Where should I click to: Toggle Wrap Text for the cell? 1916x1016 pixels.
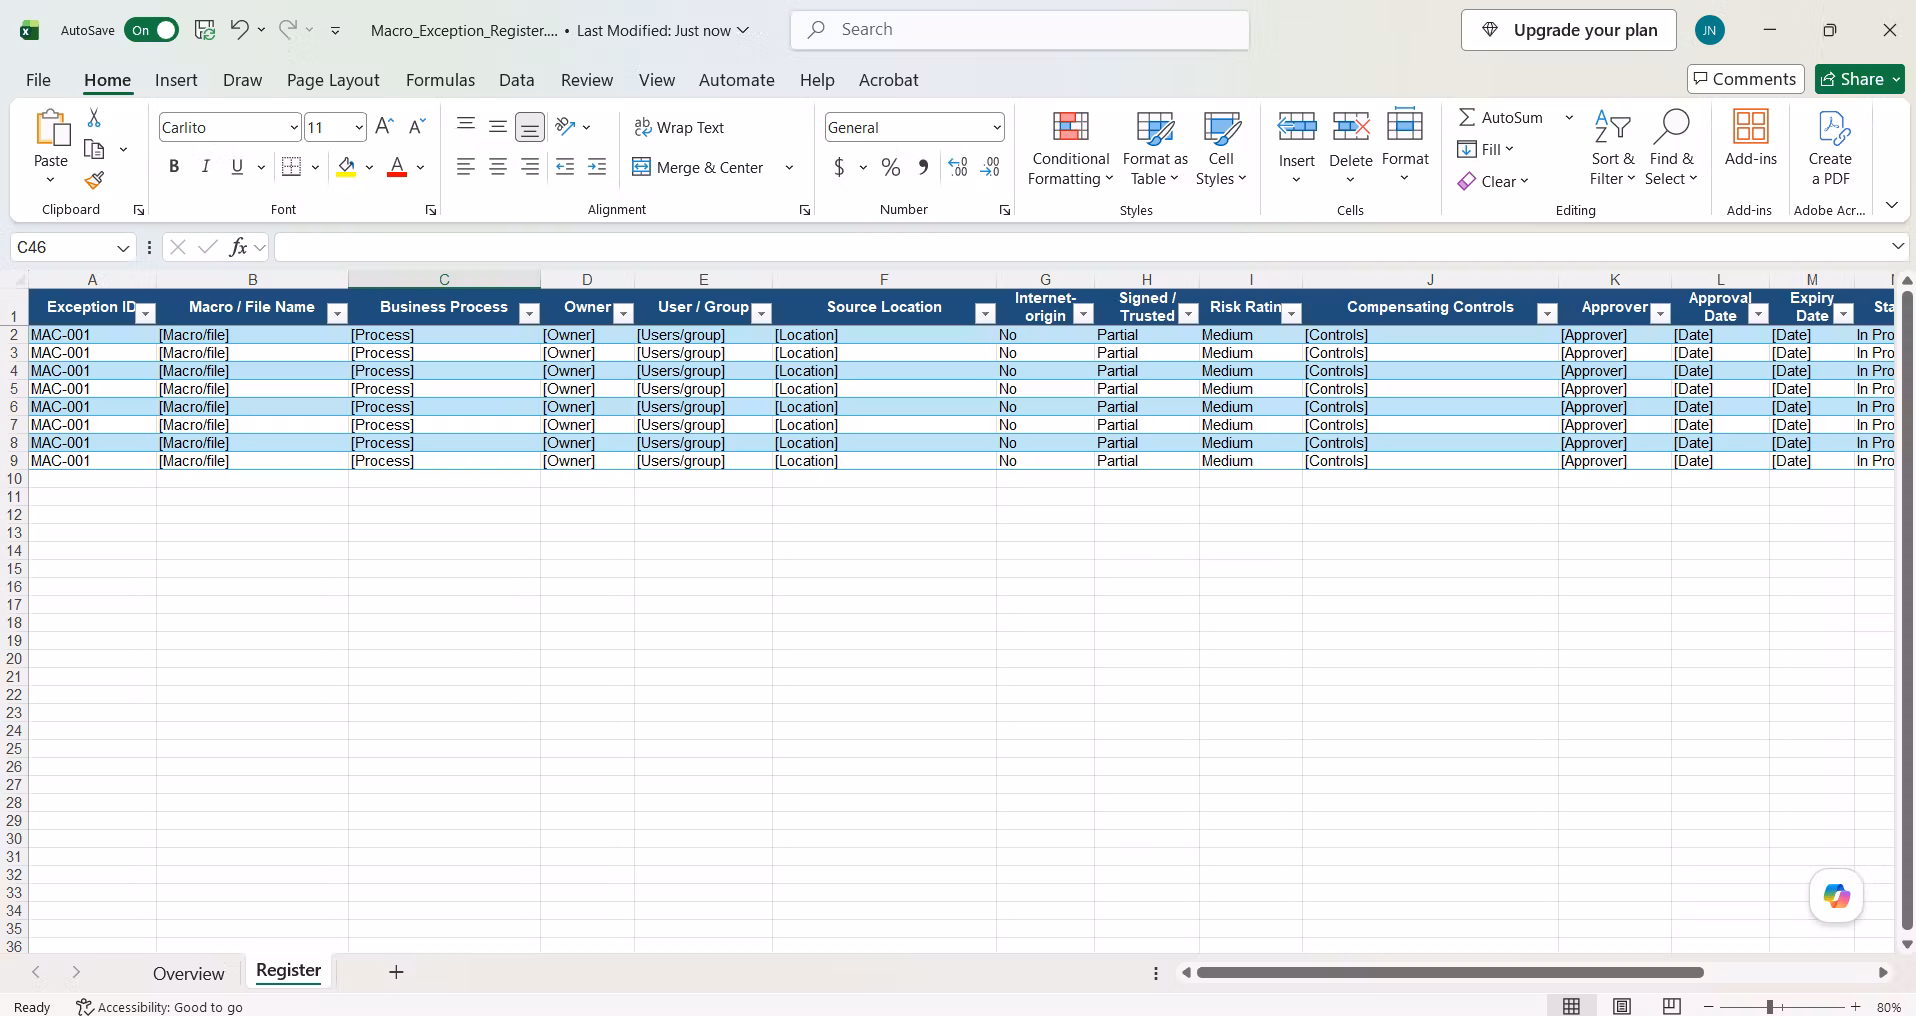679,127
